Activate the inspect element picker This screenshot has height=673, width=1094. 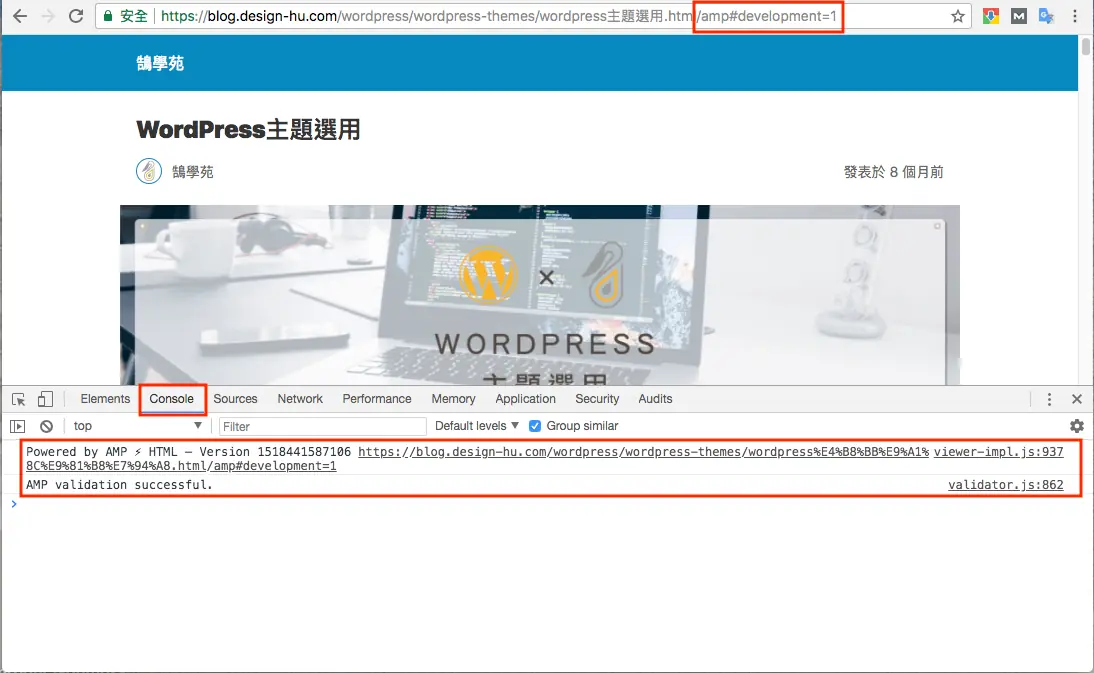[19, 399]
